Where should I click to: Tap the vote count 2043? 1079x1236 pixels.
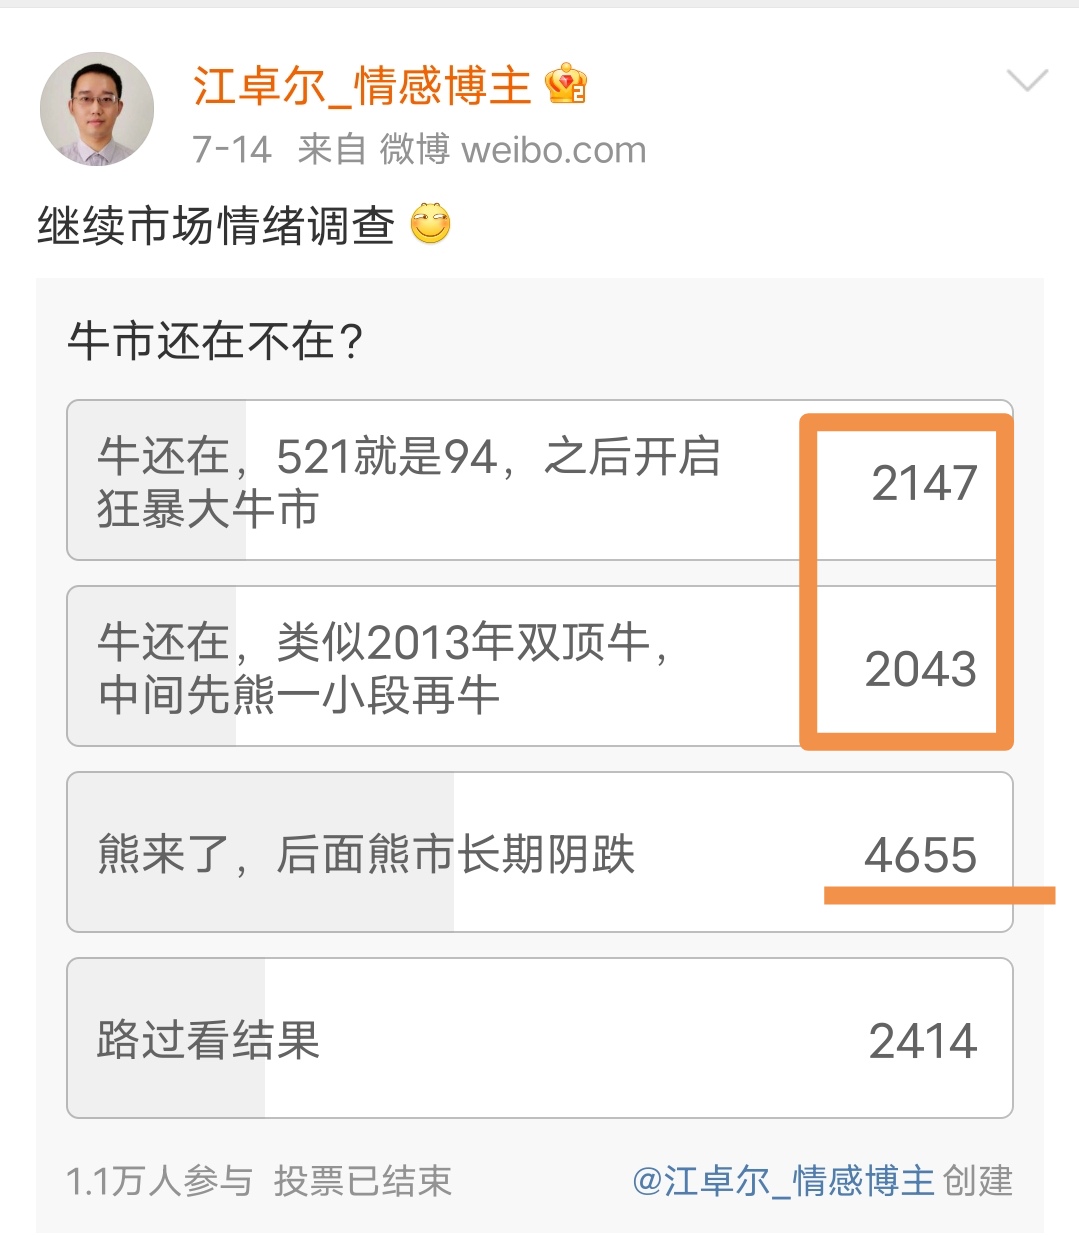tap(921, 669)
